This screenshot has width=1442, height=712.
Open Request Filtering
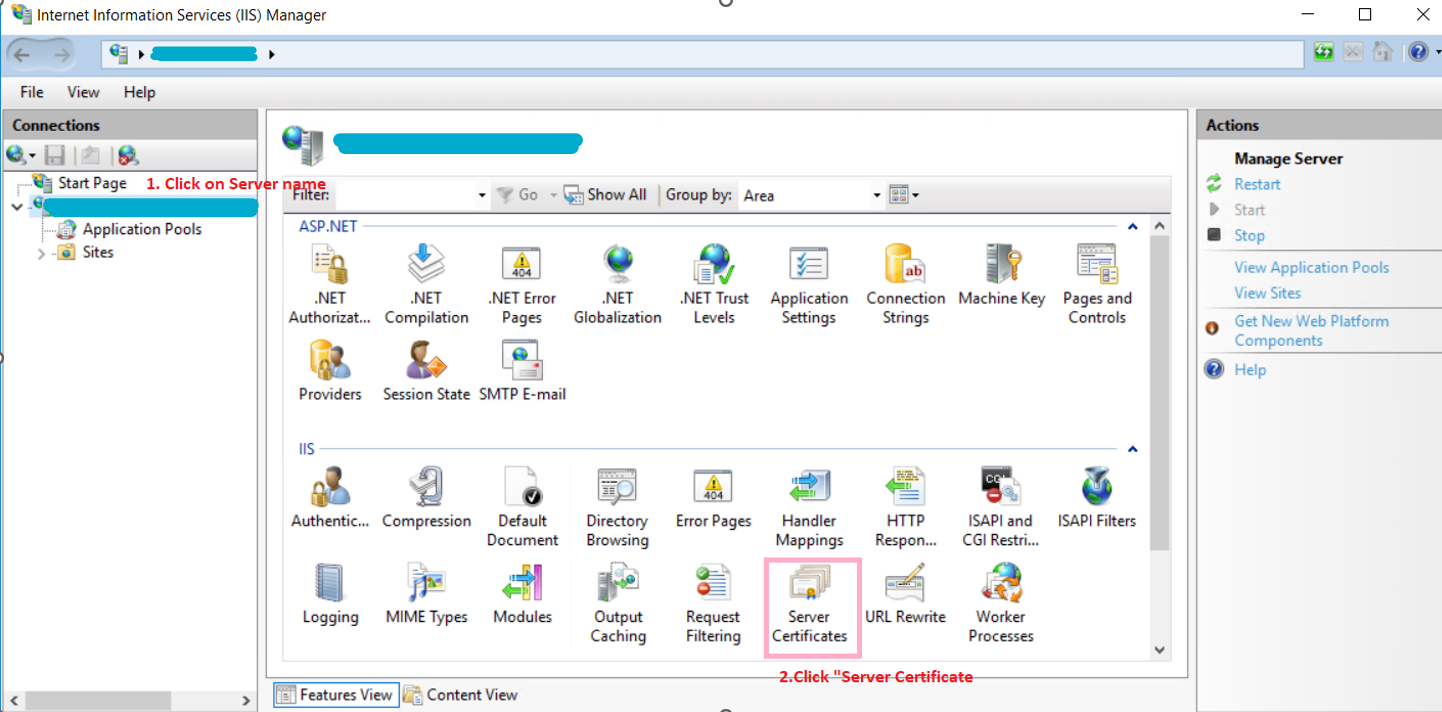(712, 598)
